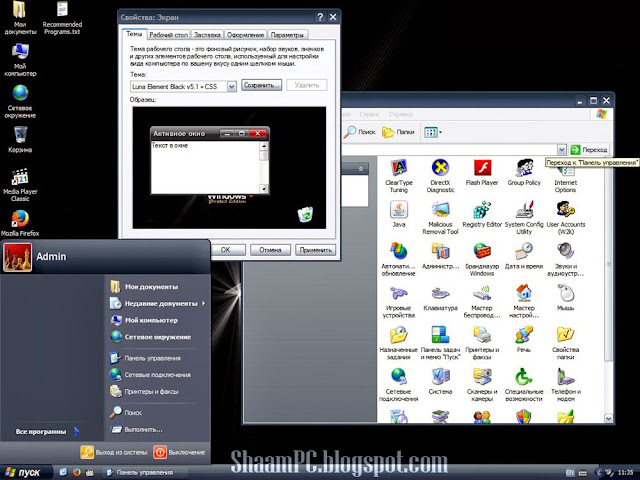Open the Тема theme combo box

pos(183,86)
